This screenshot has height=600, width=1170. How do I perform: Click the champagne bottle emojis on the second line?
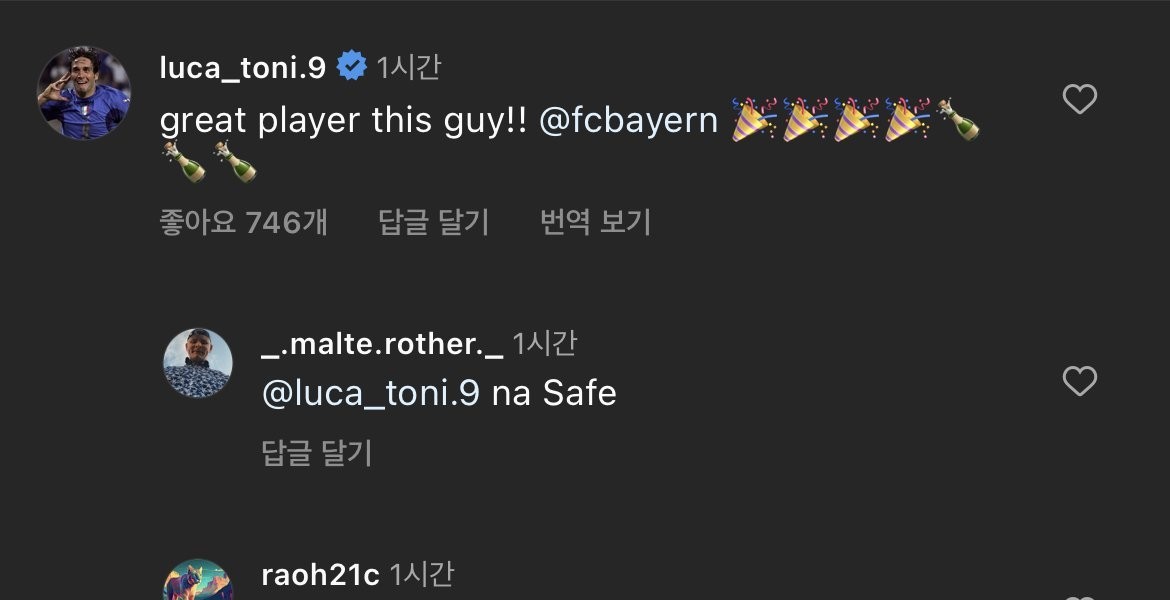pyautogui.click(x=208, y=163)
